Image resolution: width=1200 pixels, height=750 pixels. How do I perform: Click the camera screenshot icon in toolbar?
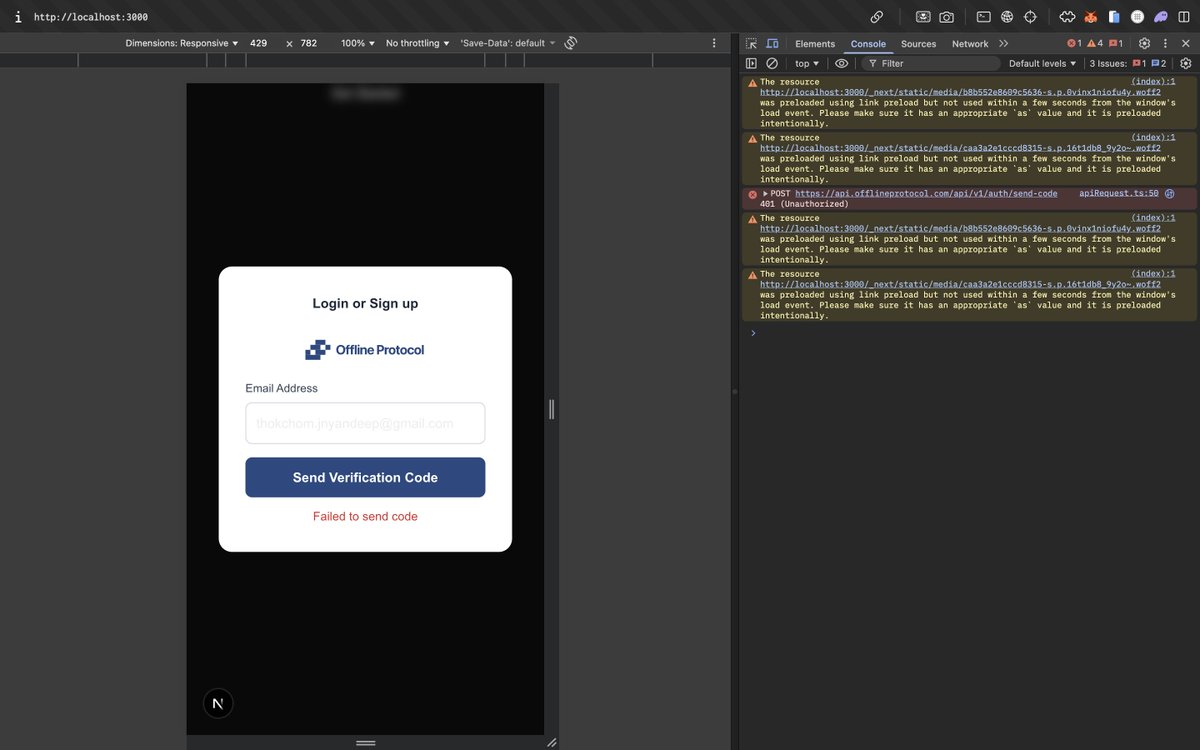coord(946,17)
